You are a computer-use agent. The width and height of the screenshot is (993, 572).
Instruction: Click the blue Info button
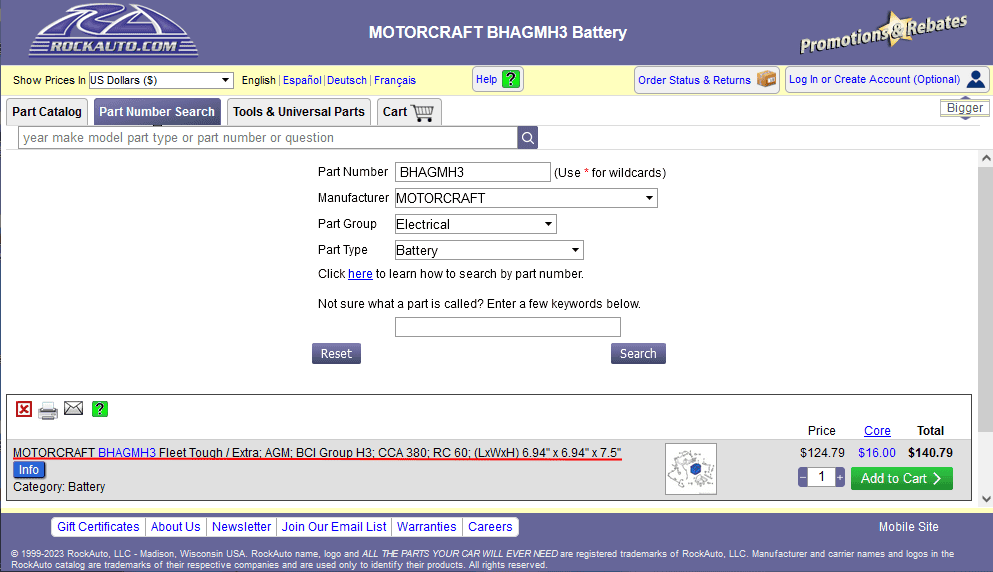point(29,470)
